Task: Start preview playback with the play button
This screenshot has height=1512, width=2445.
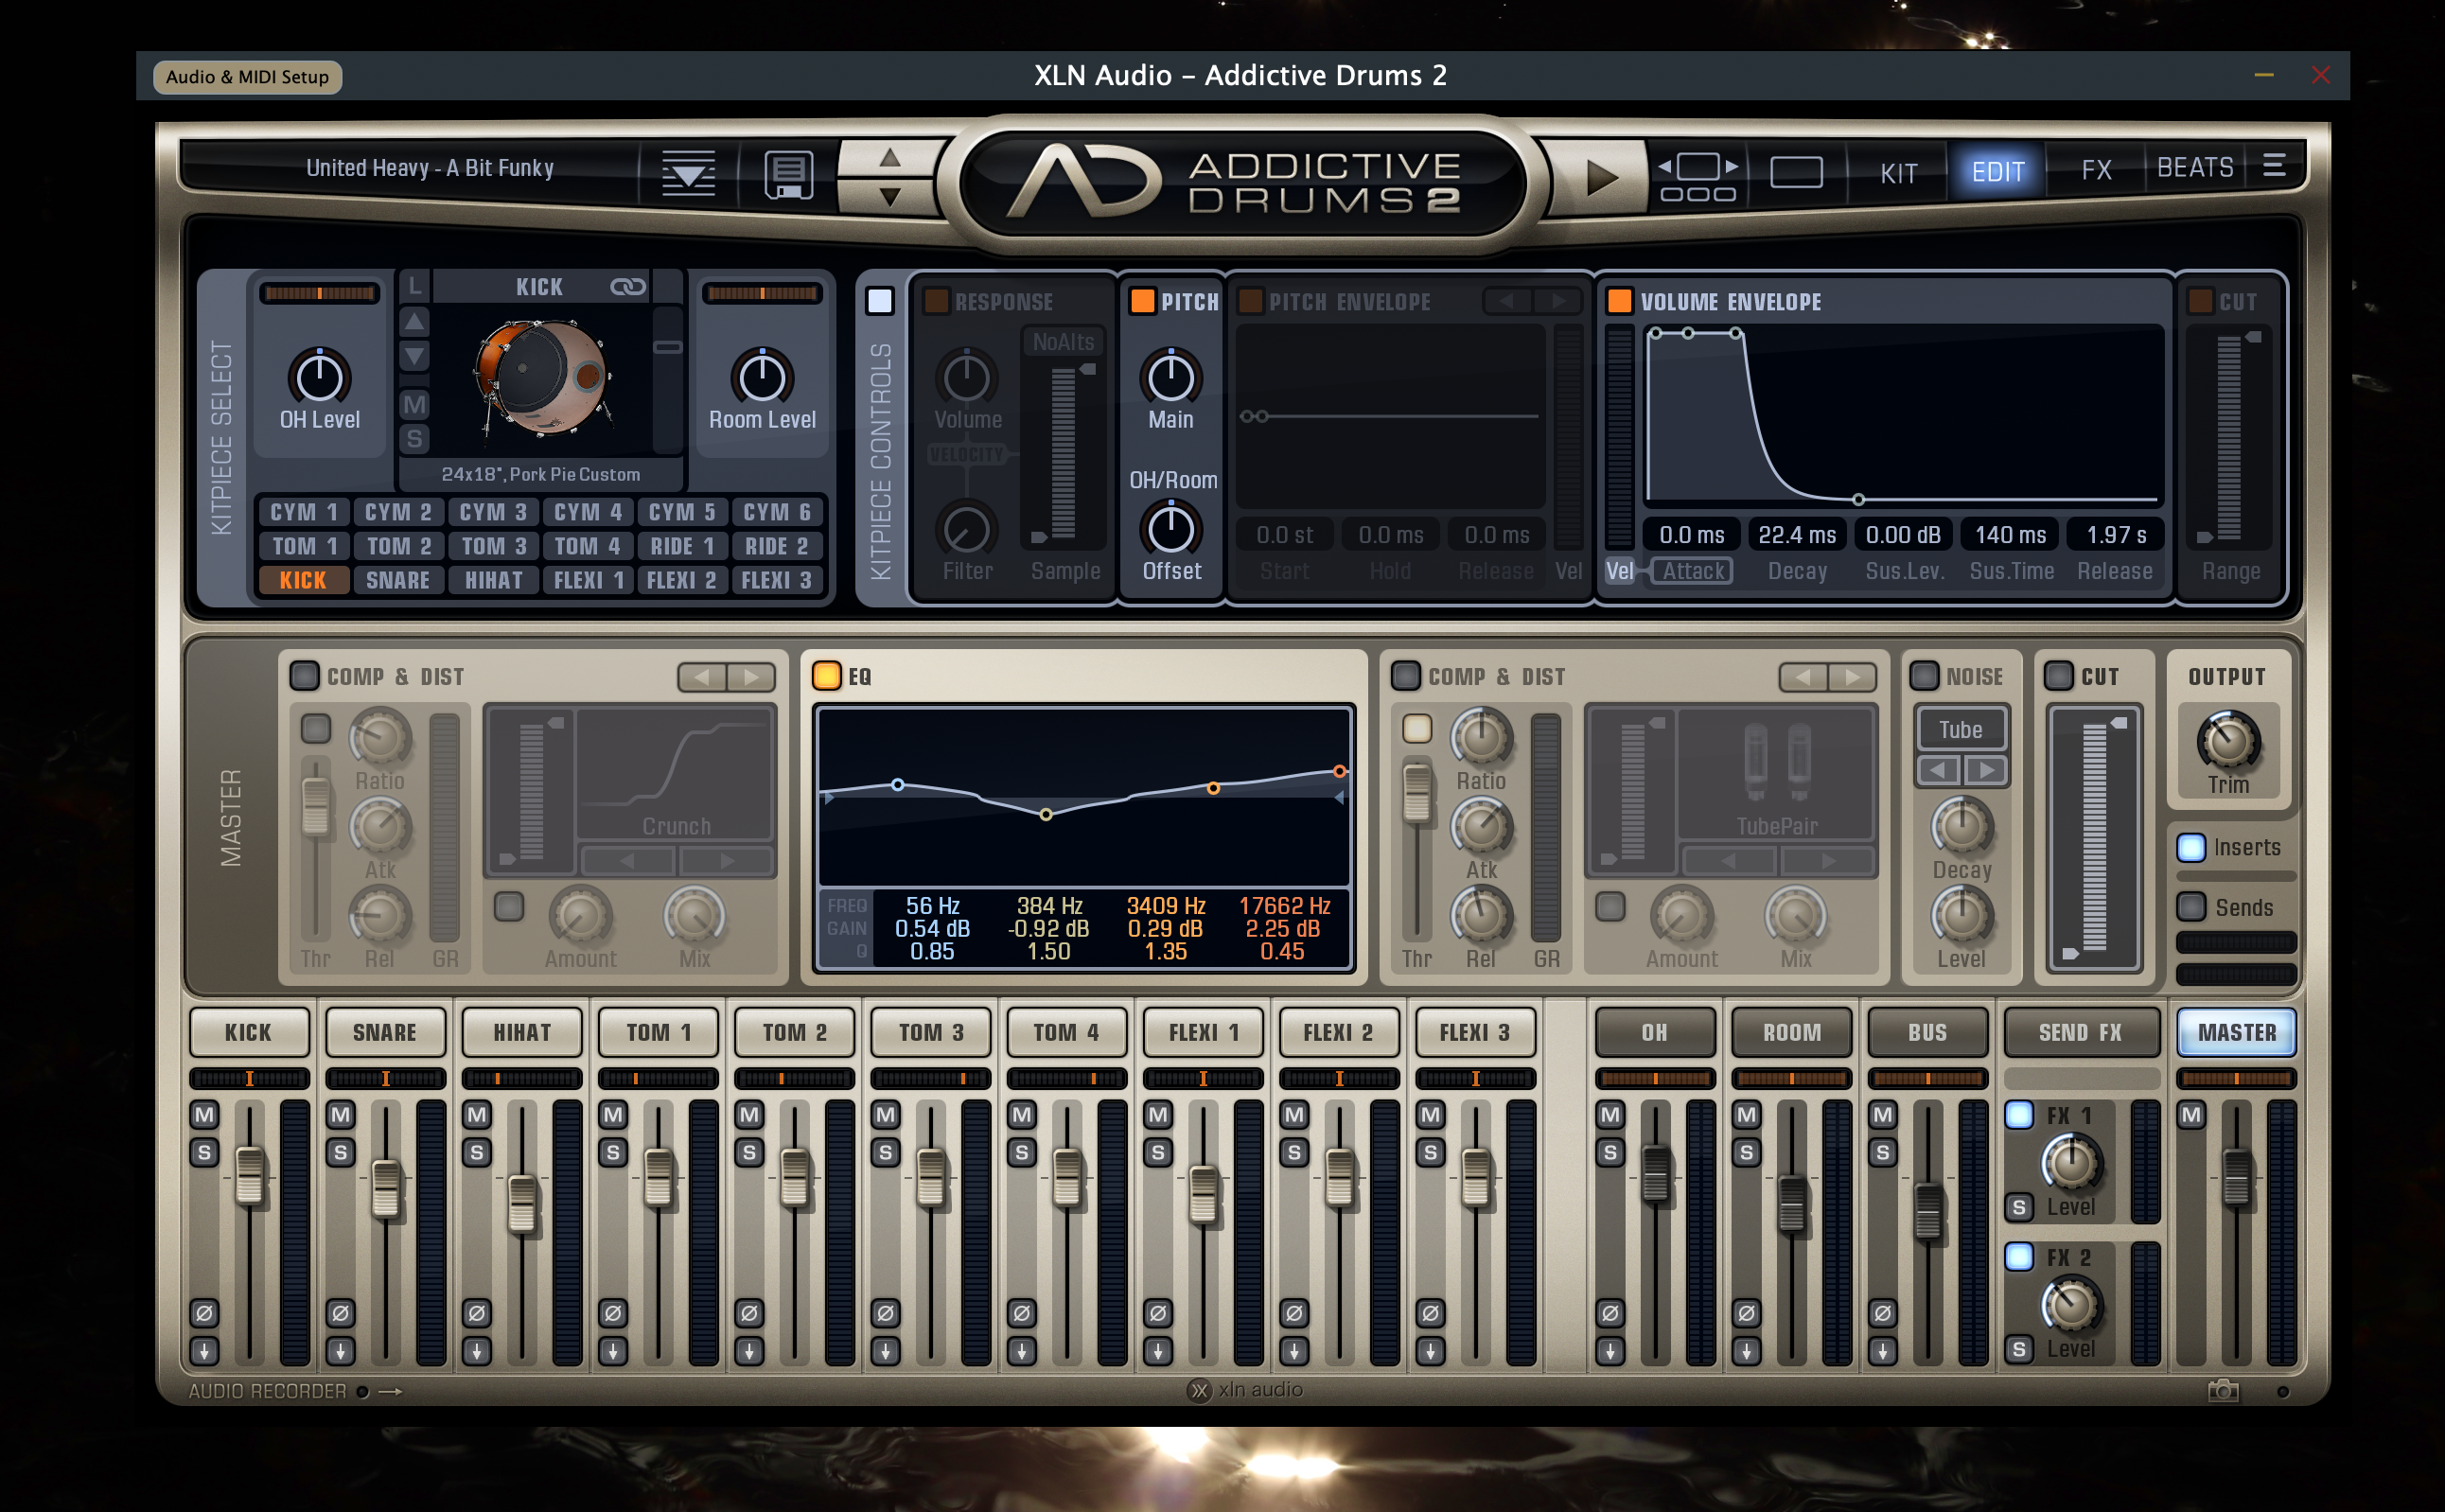Action: pos(1601,177)
